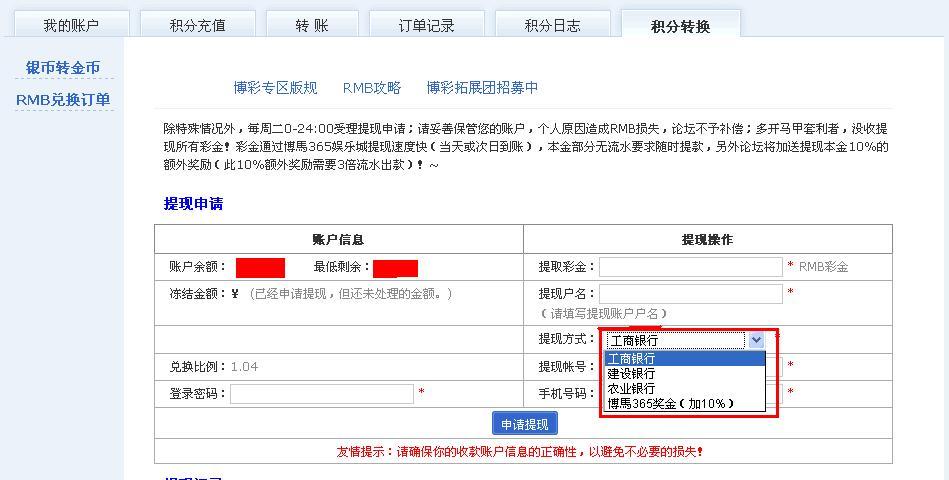Open 银币转金币 in the sidebar
The height and width of the screenshot is (480, 949).
click(x=63, y=68)
